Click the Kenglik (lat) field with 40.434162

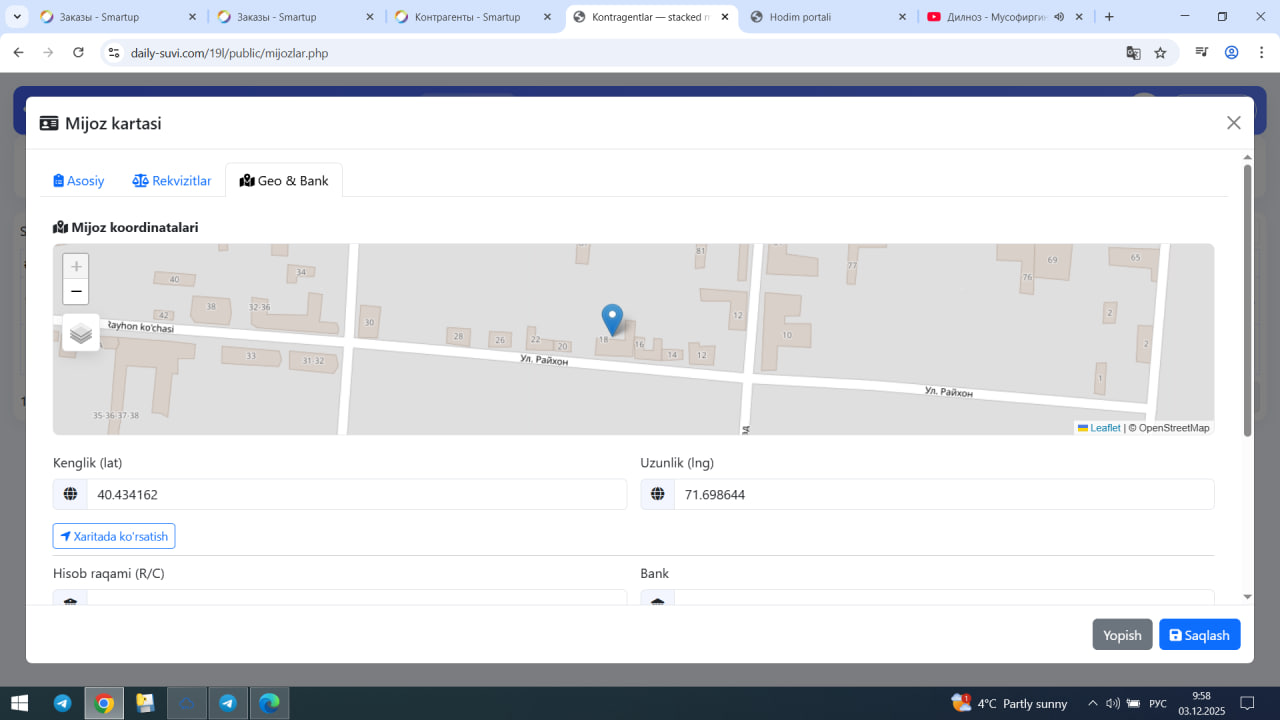pos(357,494)
